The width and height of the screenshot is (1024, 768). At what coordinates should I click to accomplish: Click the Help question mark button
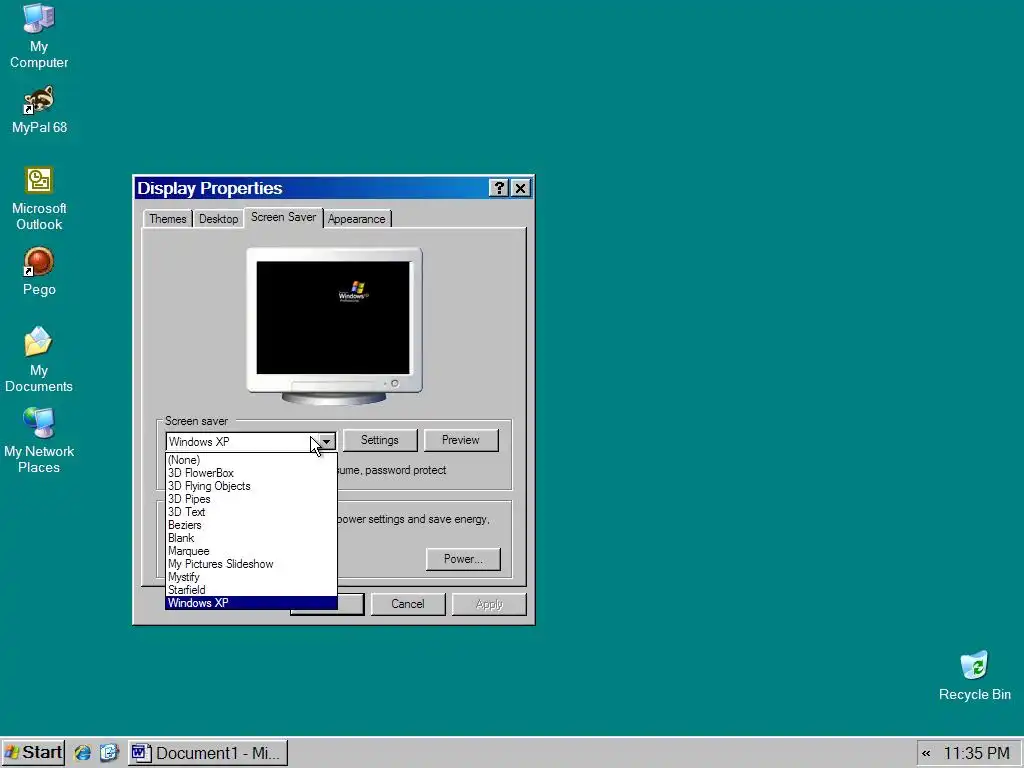(x=498, y=188)
